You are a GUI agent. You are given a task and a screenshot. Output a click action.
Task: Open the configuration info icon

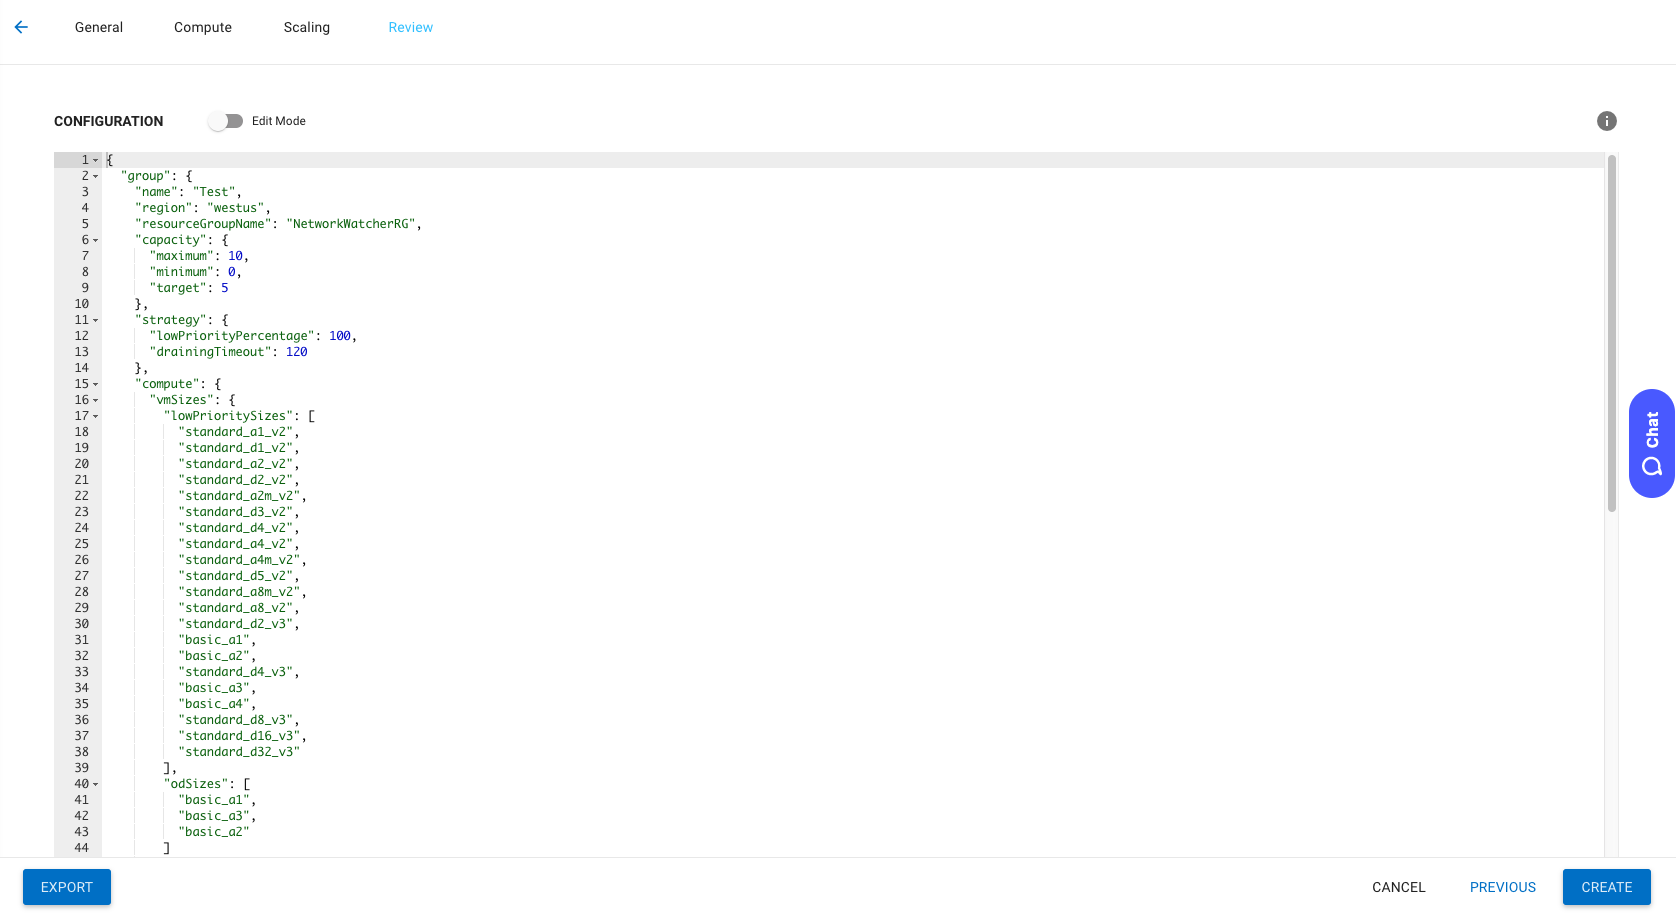pyautogui.click(x=1606, y=121)
